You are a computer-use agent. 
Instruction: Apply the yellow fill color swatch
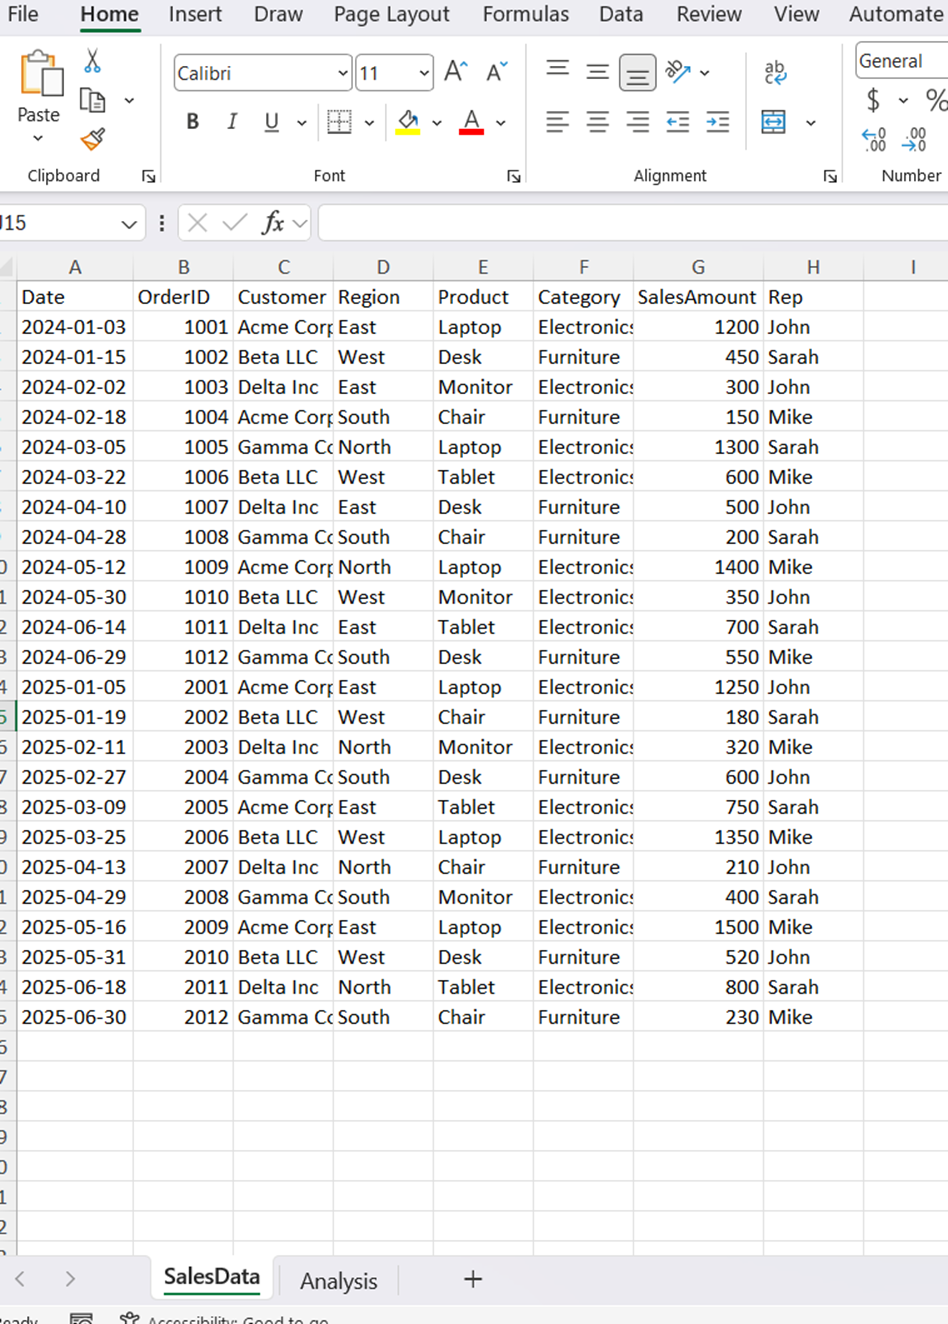pyautogui.click(x=408, y=122)
